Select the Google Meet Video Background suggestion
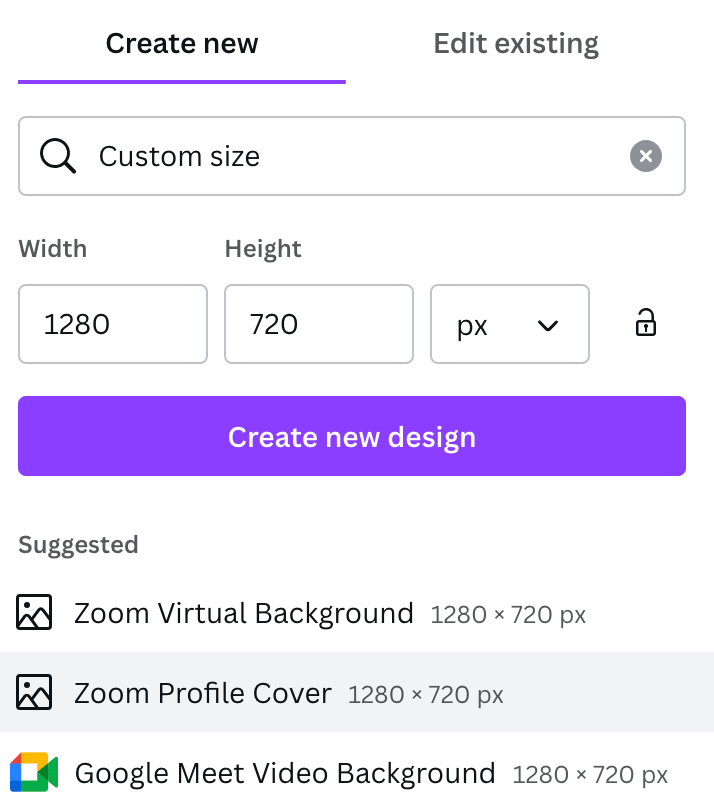The height and width of the screenshot is (808, 714). (x=284, y=773)
